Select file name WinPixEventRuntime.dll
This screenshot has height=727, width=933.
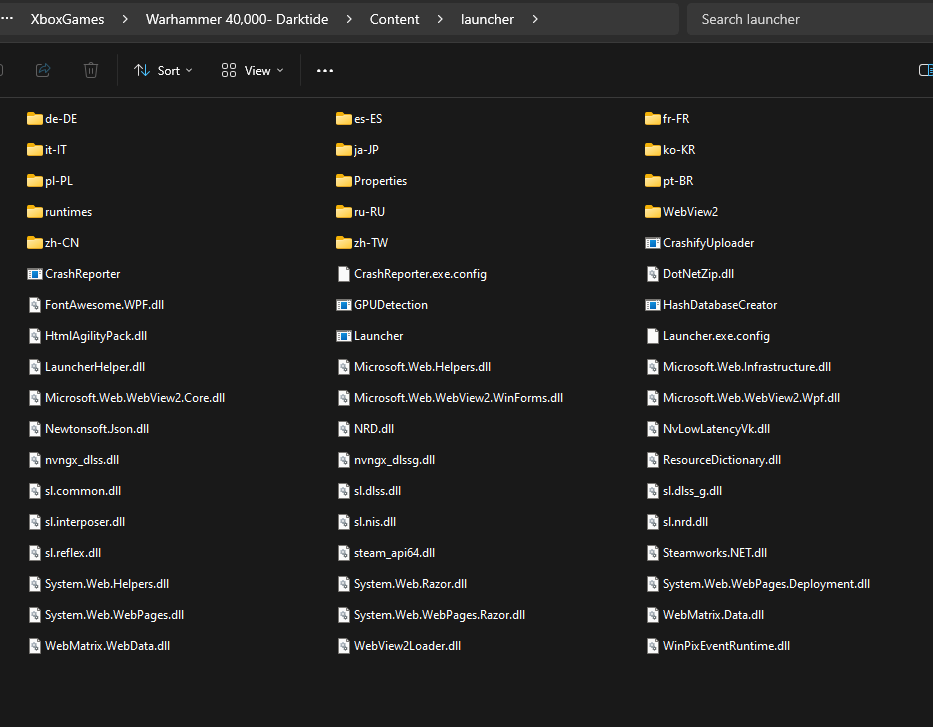pyautogui.click(x=727, y=645)
